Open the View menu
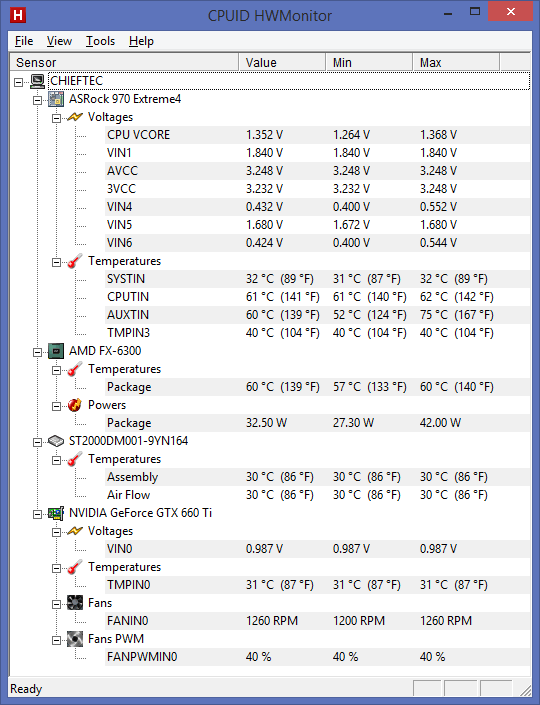The width and height of the screenshot is (540, 705). (x=59, y=41)
